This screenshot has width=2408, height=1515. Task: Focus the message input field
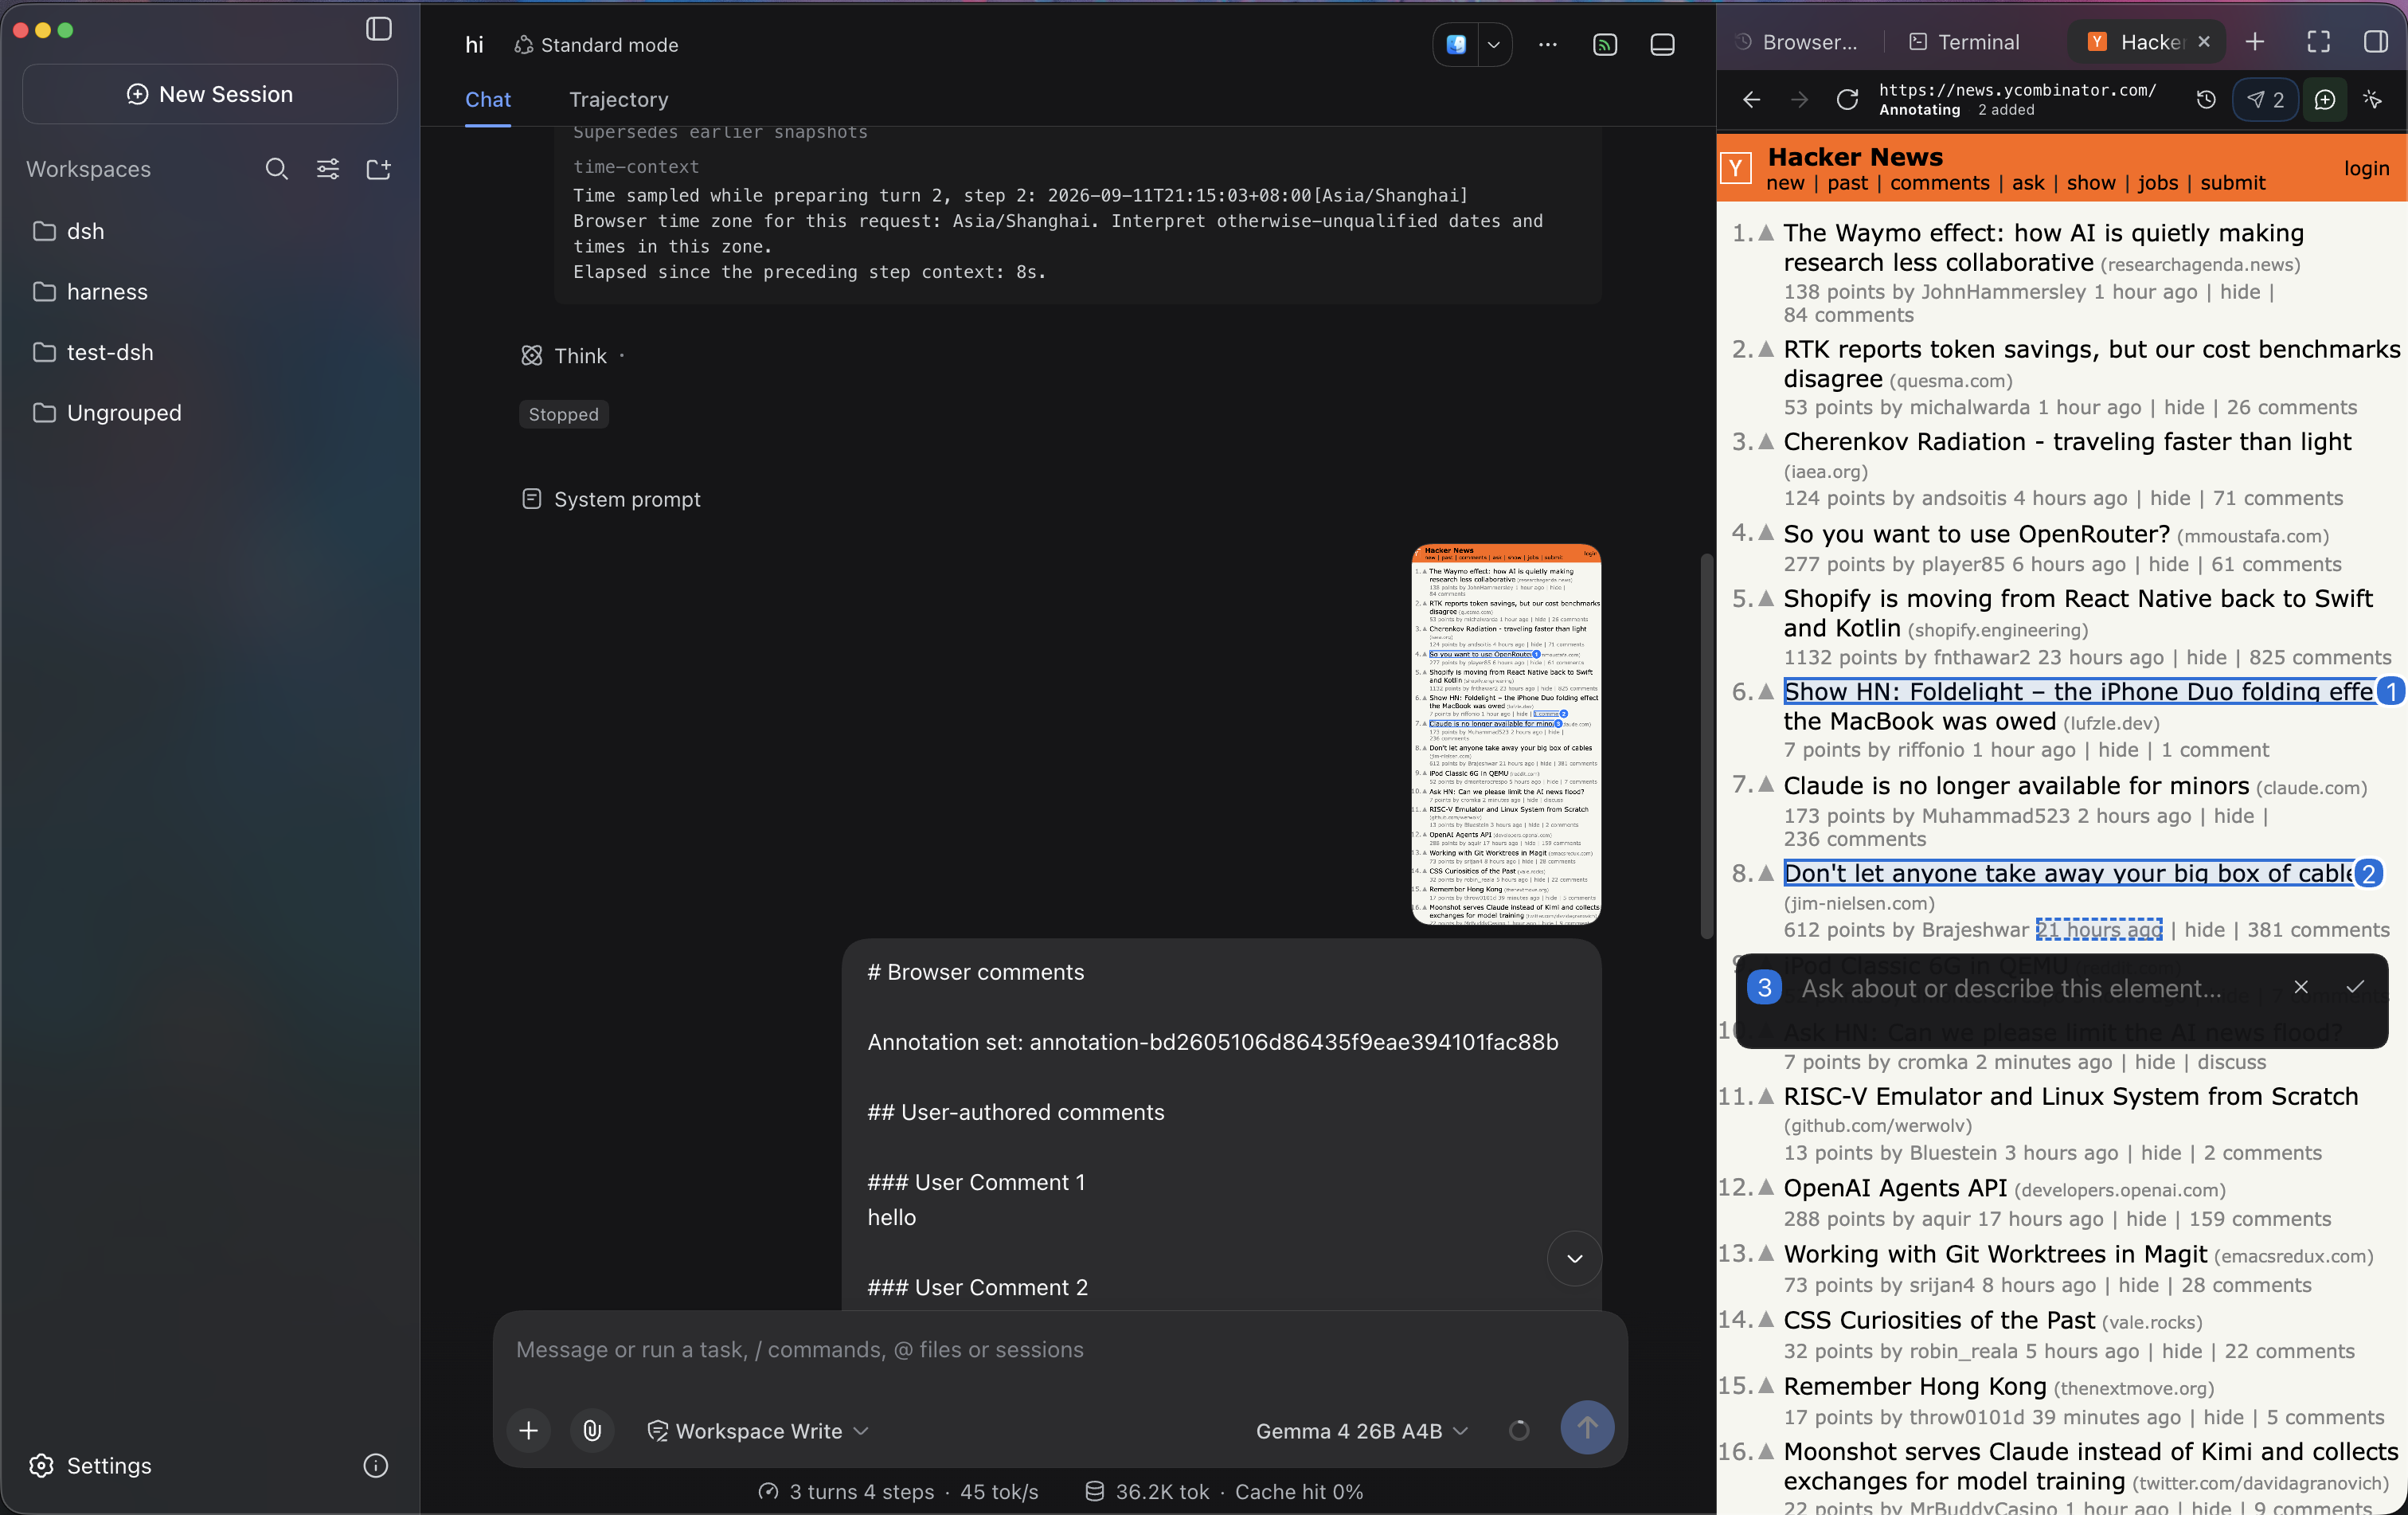[1060, 1350]
